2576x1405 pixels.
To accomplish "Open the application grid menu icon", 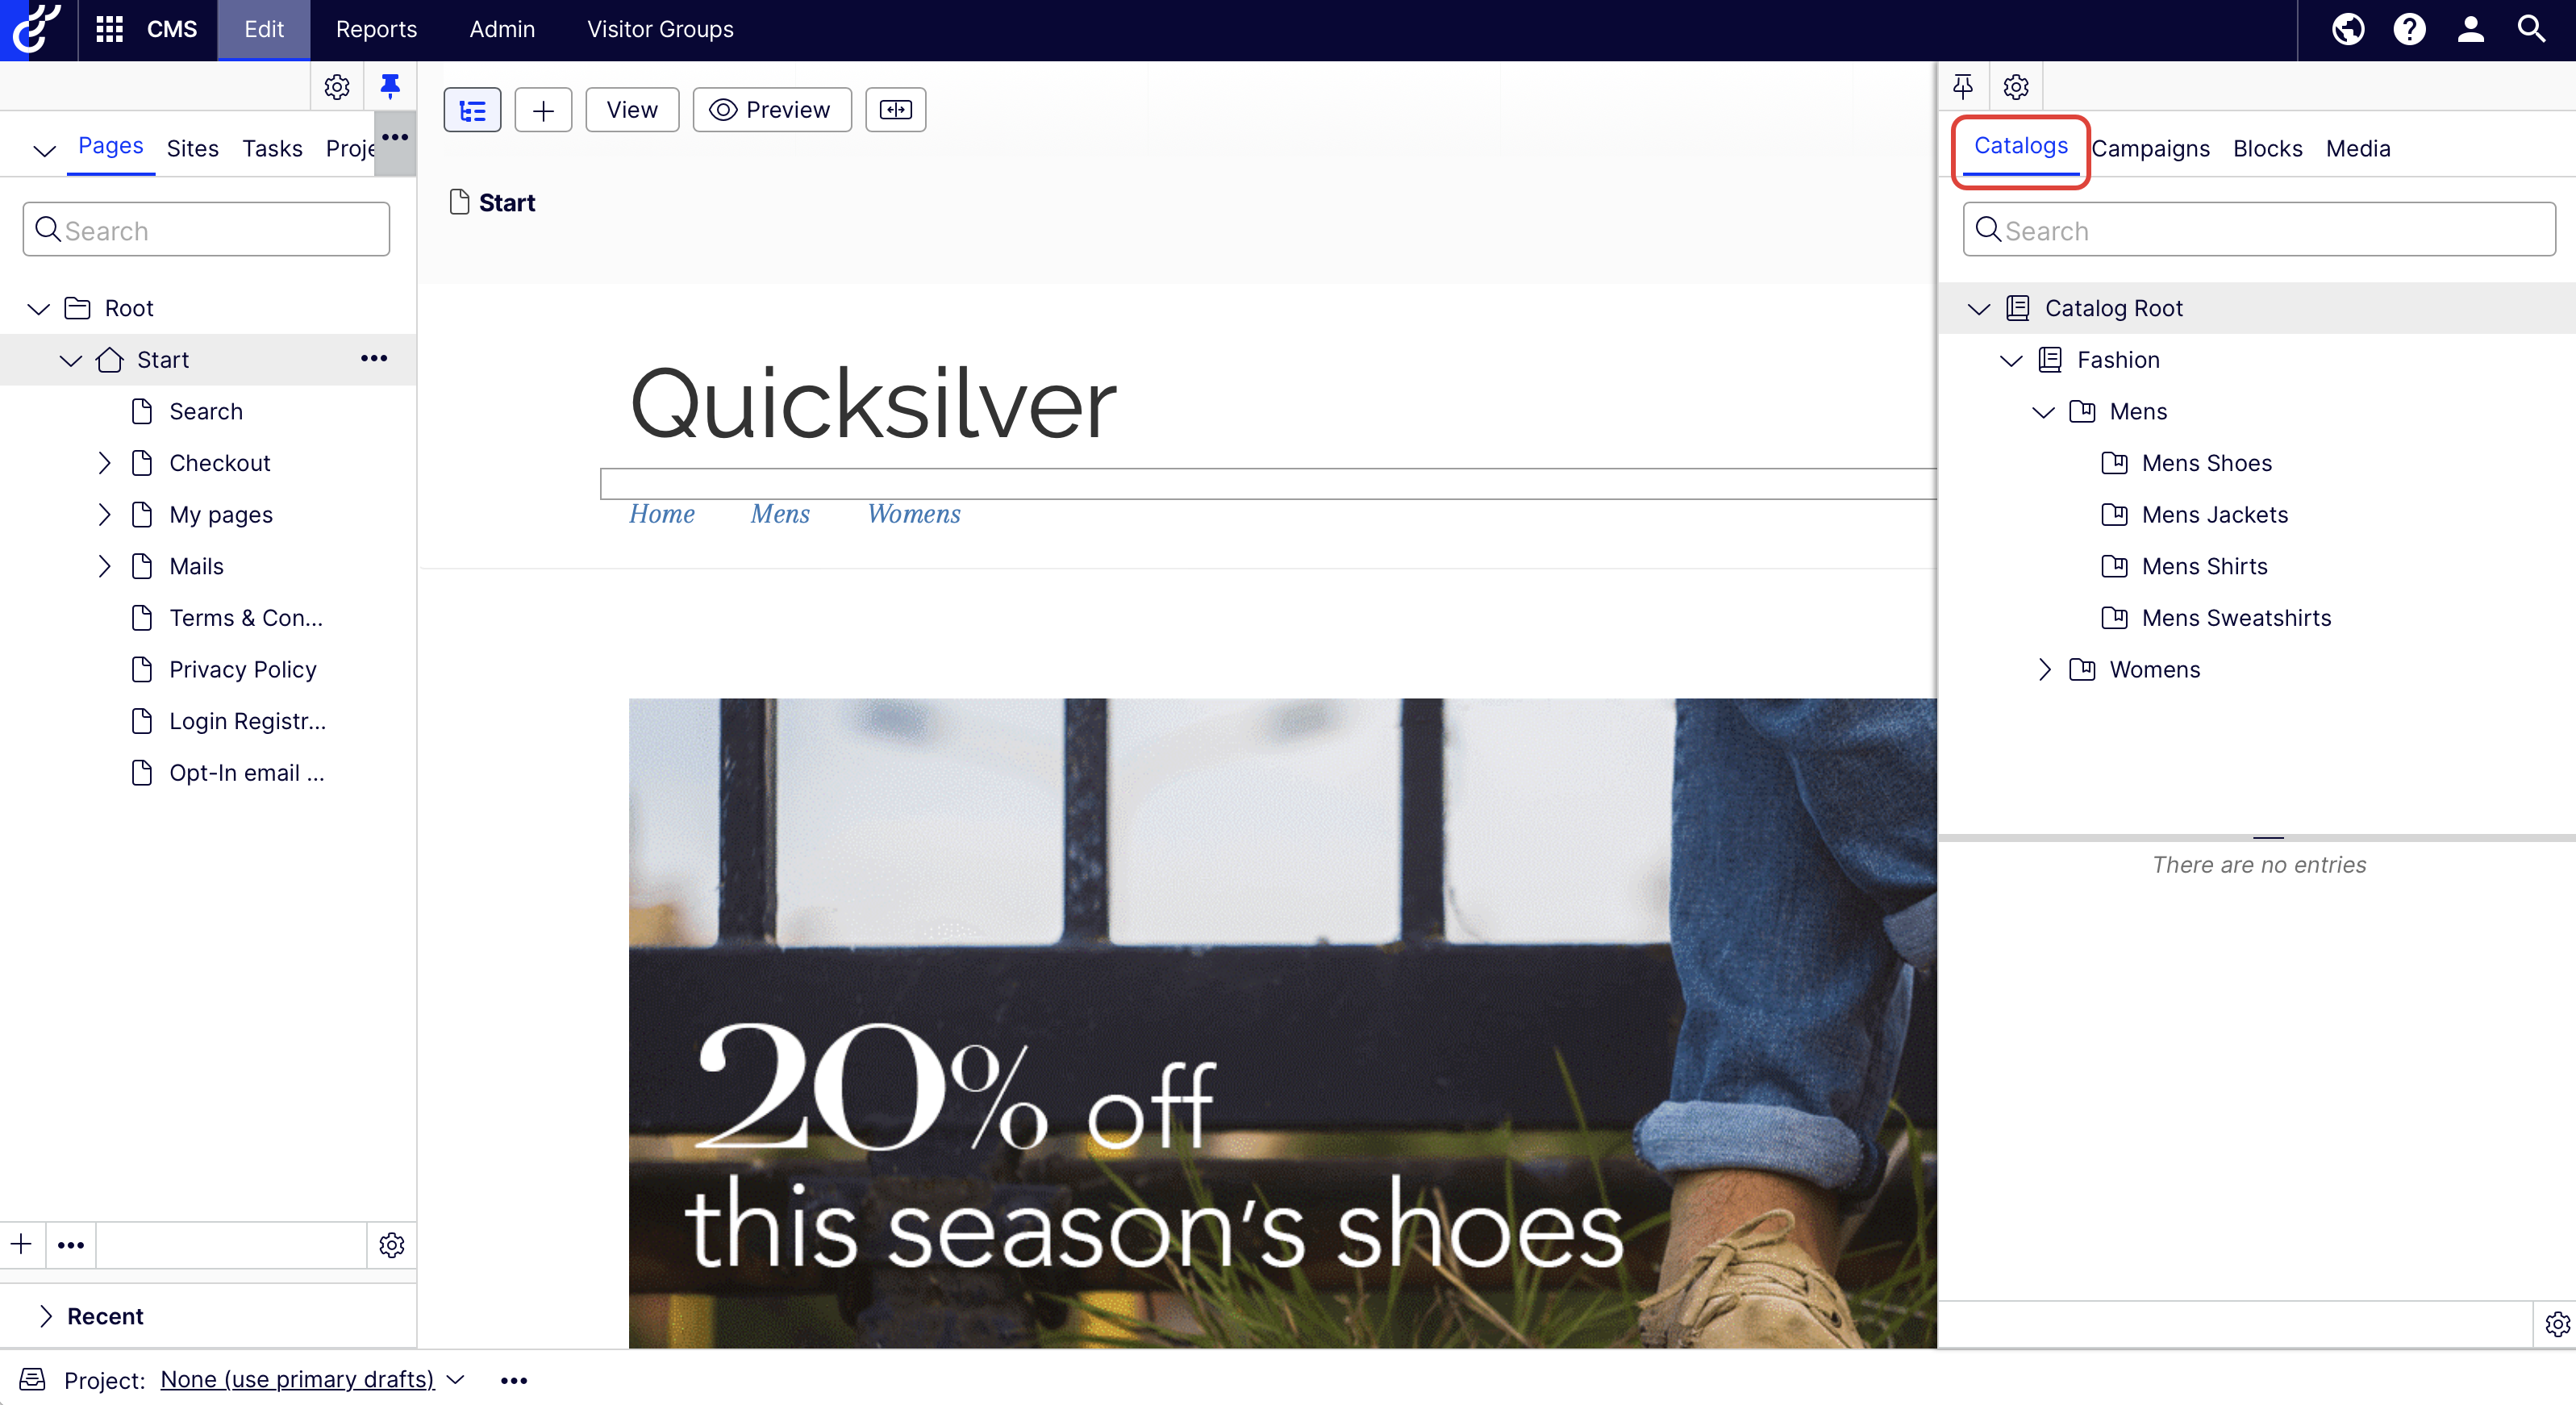I will click(x=109, y=29).
